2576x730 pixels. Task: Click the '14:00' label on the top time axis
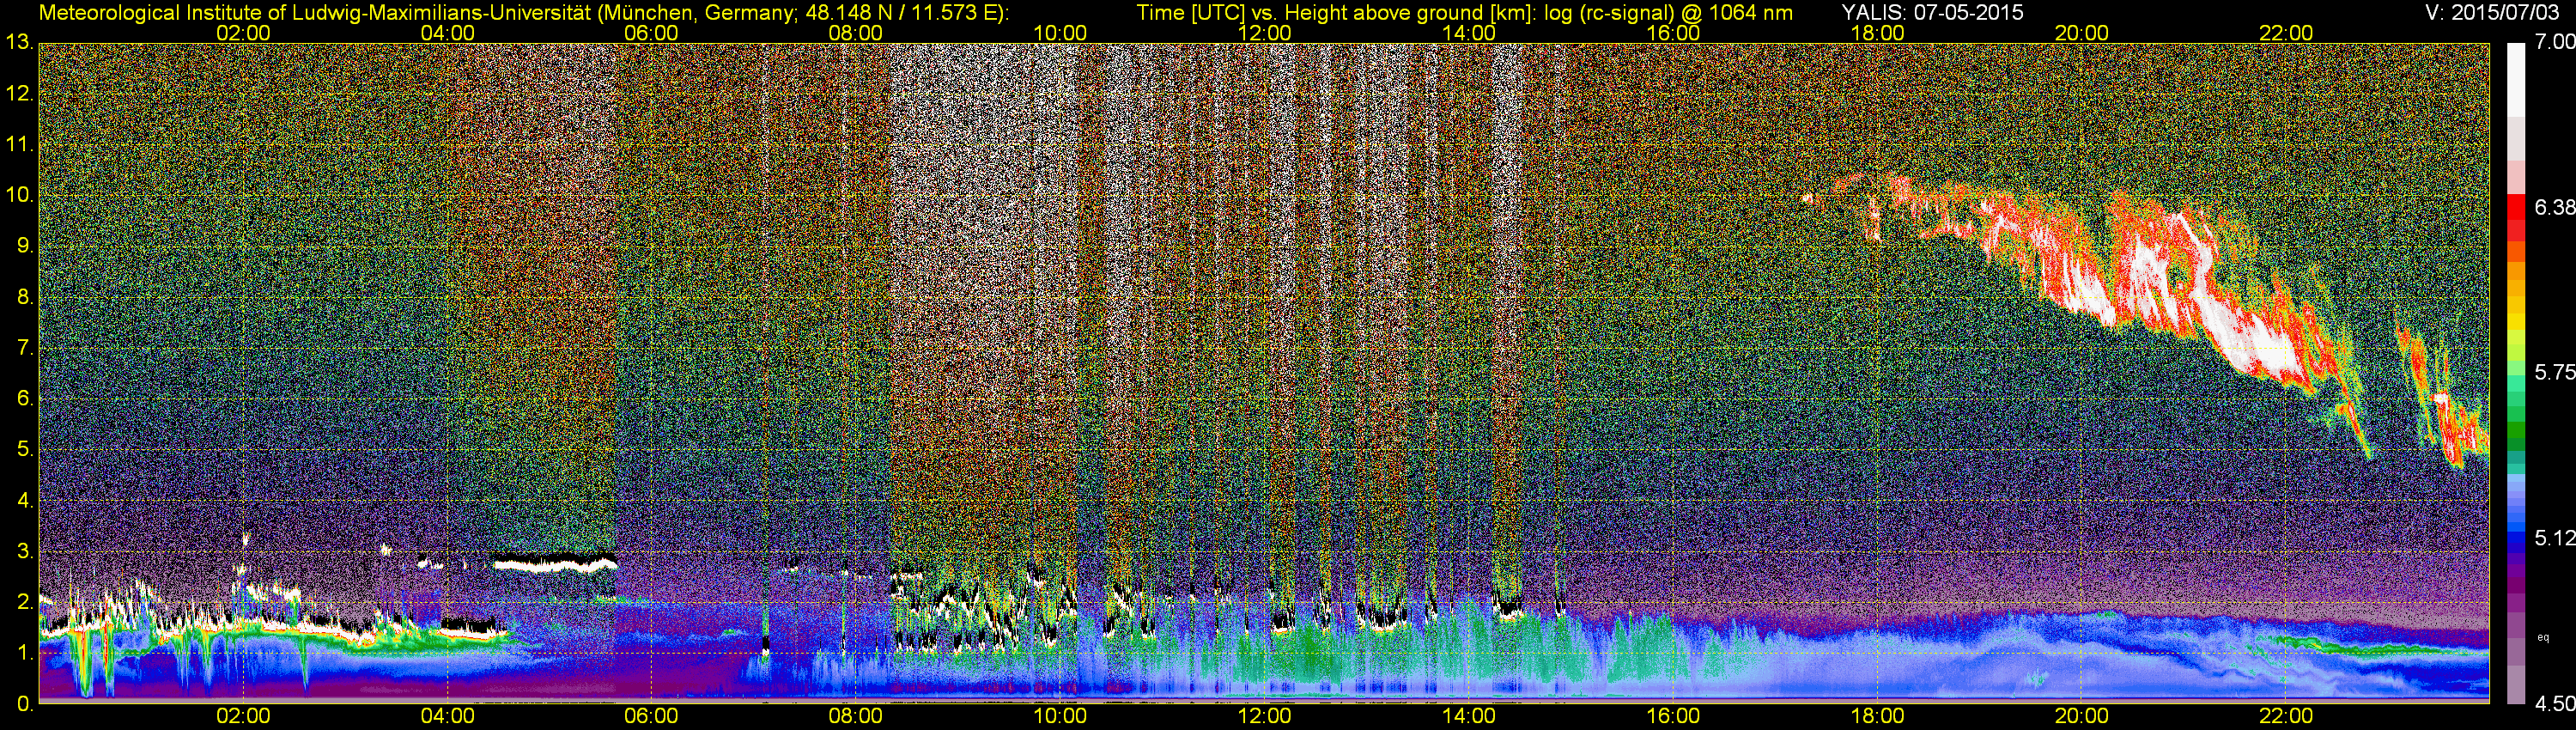pos(1469,33)
